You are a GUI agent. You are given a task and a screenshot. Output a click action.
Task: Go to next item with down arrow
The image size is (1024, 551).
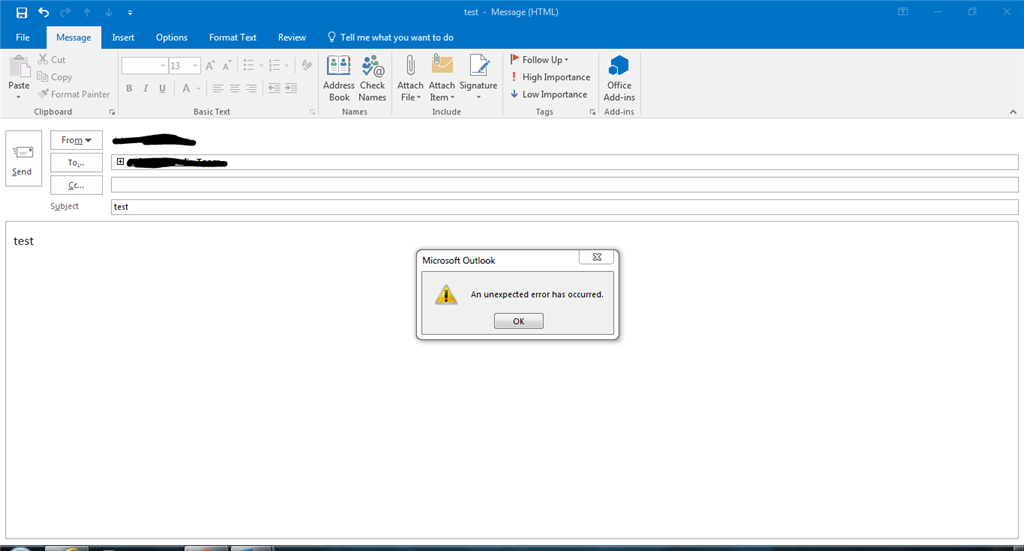pyautogui.click(x=108, y=12)
